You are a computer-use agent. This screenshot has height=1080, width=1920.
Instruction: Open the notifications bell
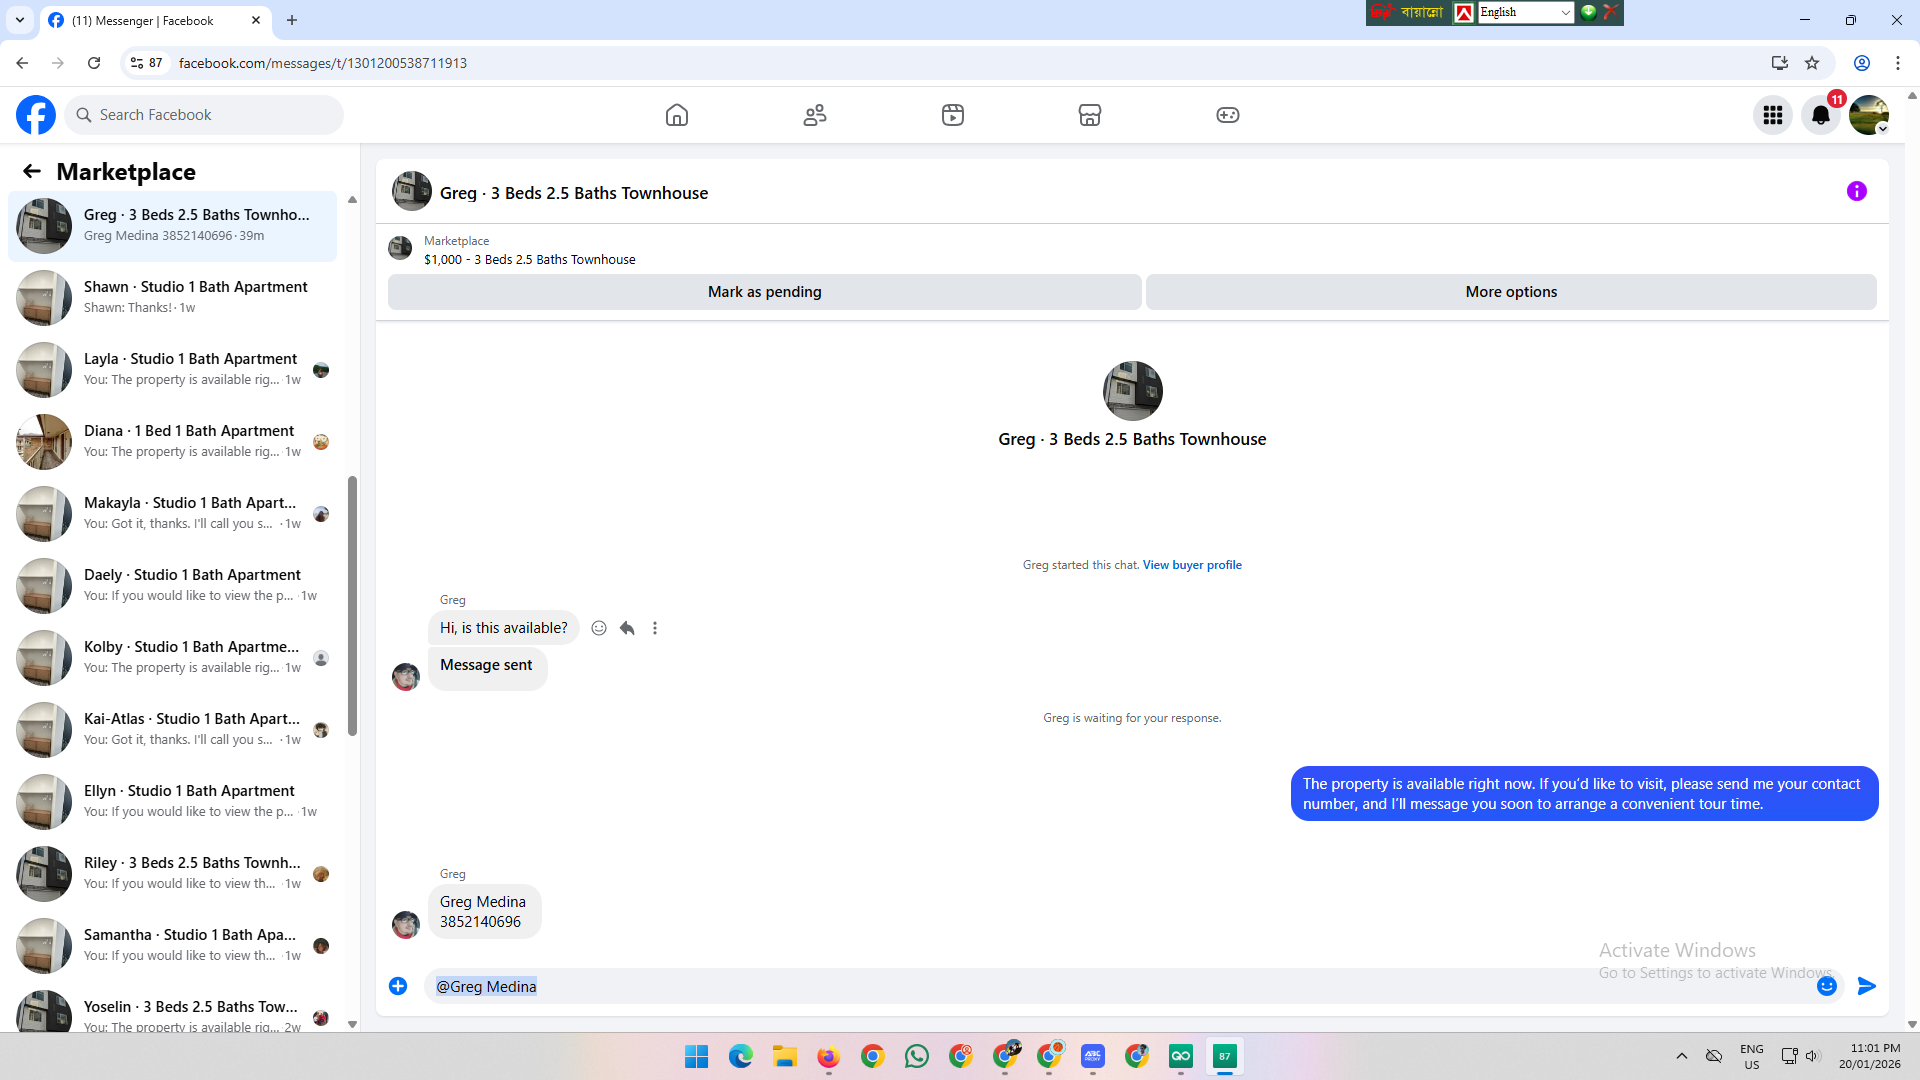(1821, 115)
